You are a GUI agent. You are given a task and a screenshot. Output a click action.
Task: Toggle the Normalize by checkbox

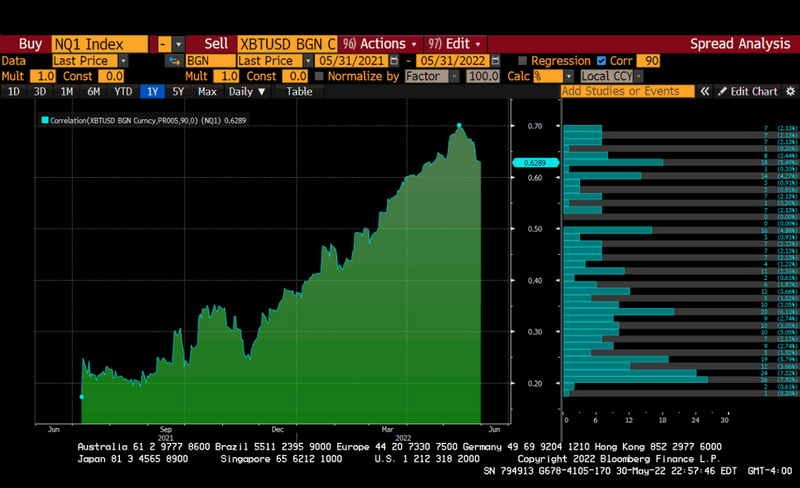pos(319,76)
